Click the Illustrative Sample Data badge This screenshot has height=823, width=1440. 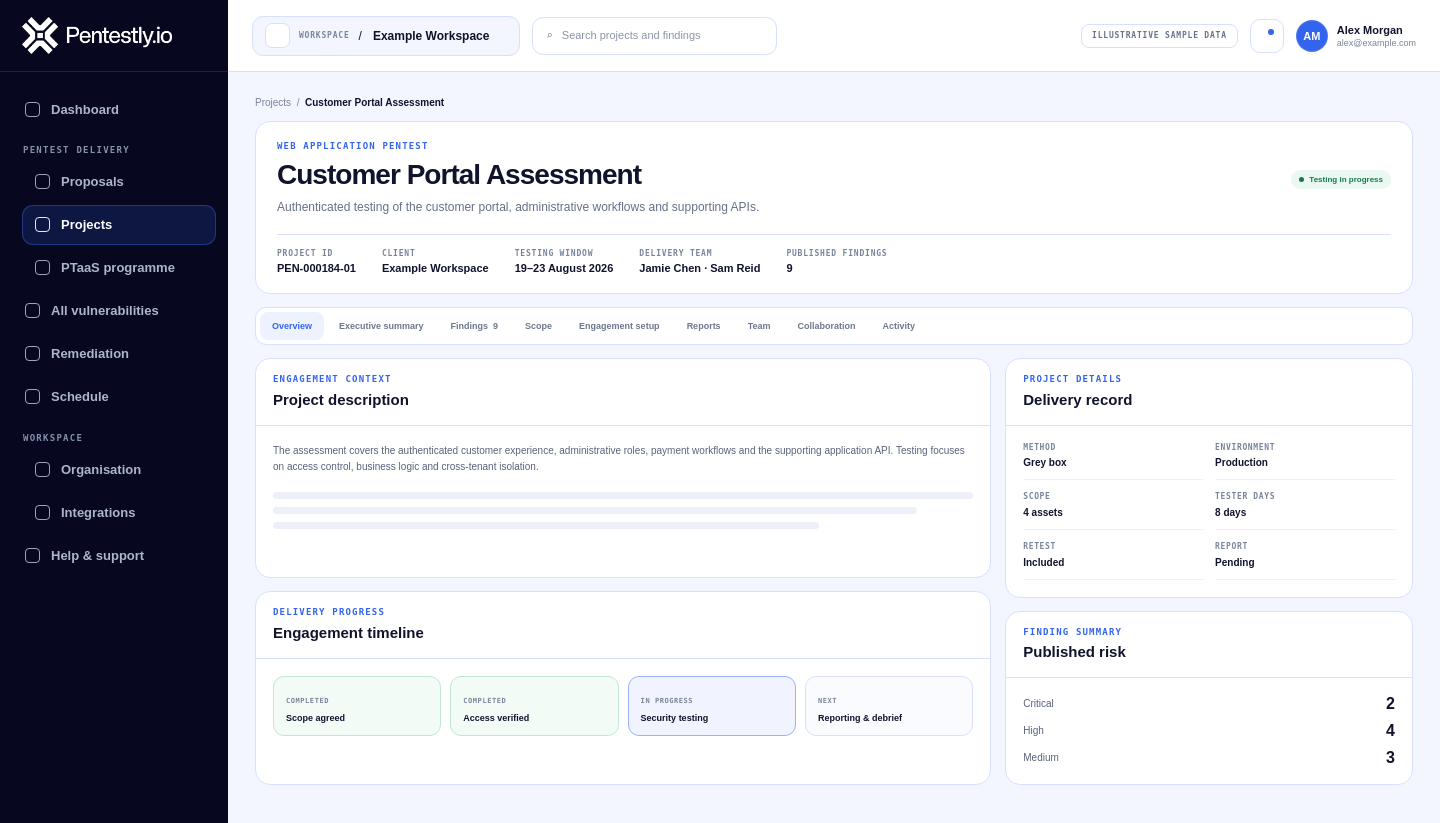(x=1159, y=36)
